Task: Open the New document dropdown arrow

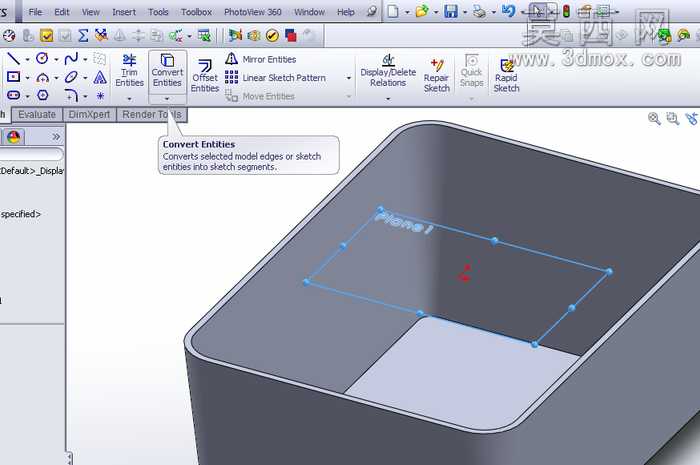Action: point(407,12)
